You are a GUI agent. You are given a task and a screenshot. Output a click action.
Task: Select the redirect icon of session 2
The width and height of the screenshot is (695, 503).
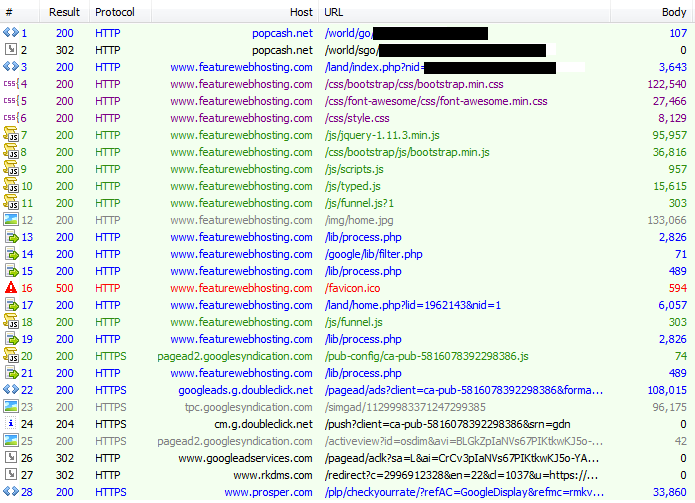pyautogui.click(x=11, y=50)
